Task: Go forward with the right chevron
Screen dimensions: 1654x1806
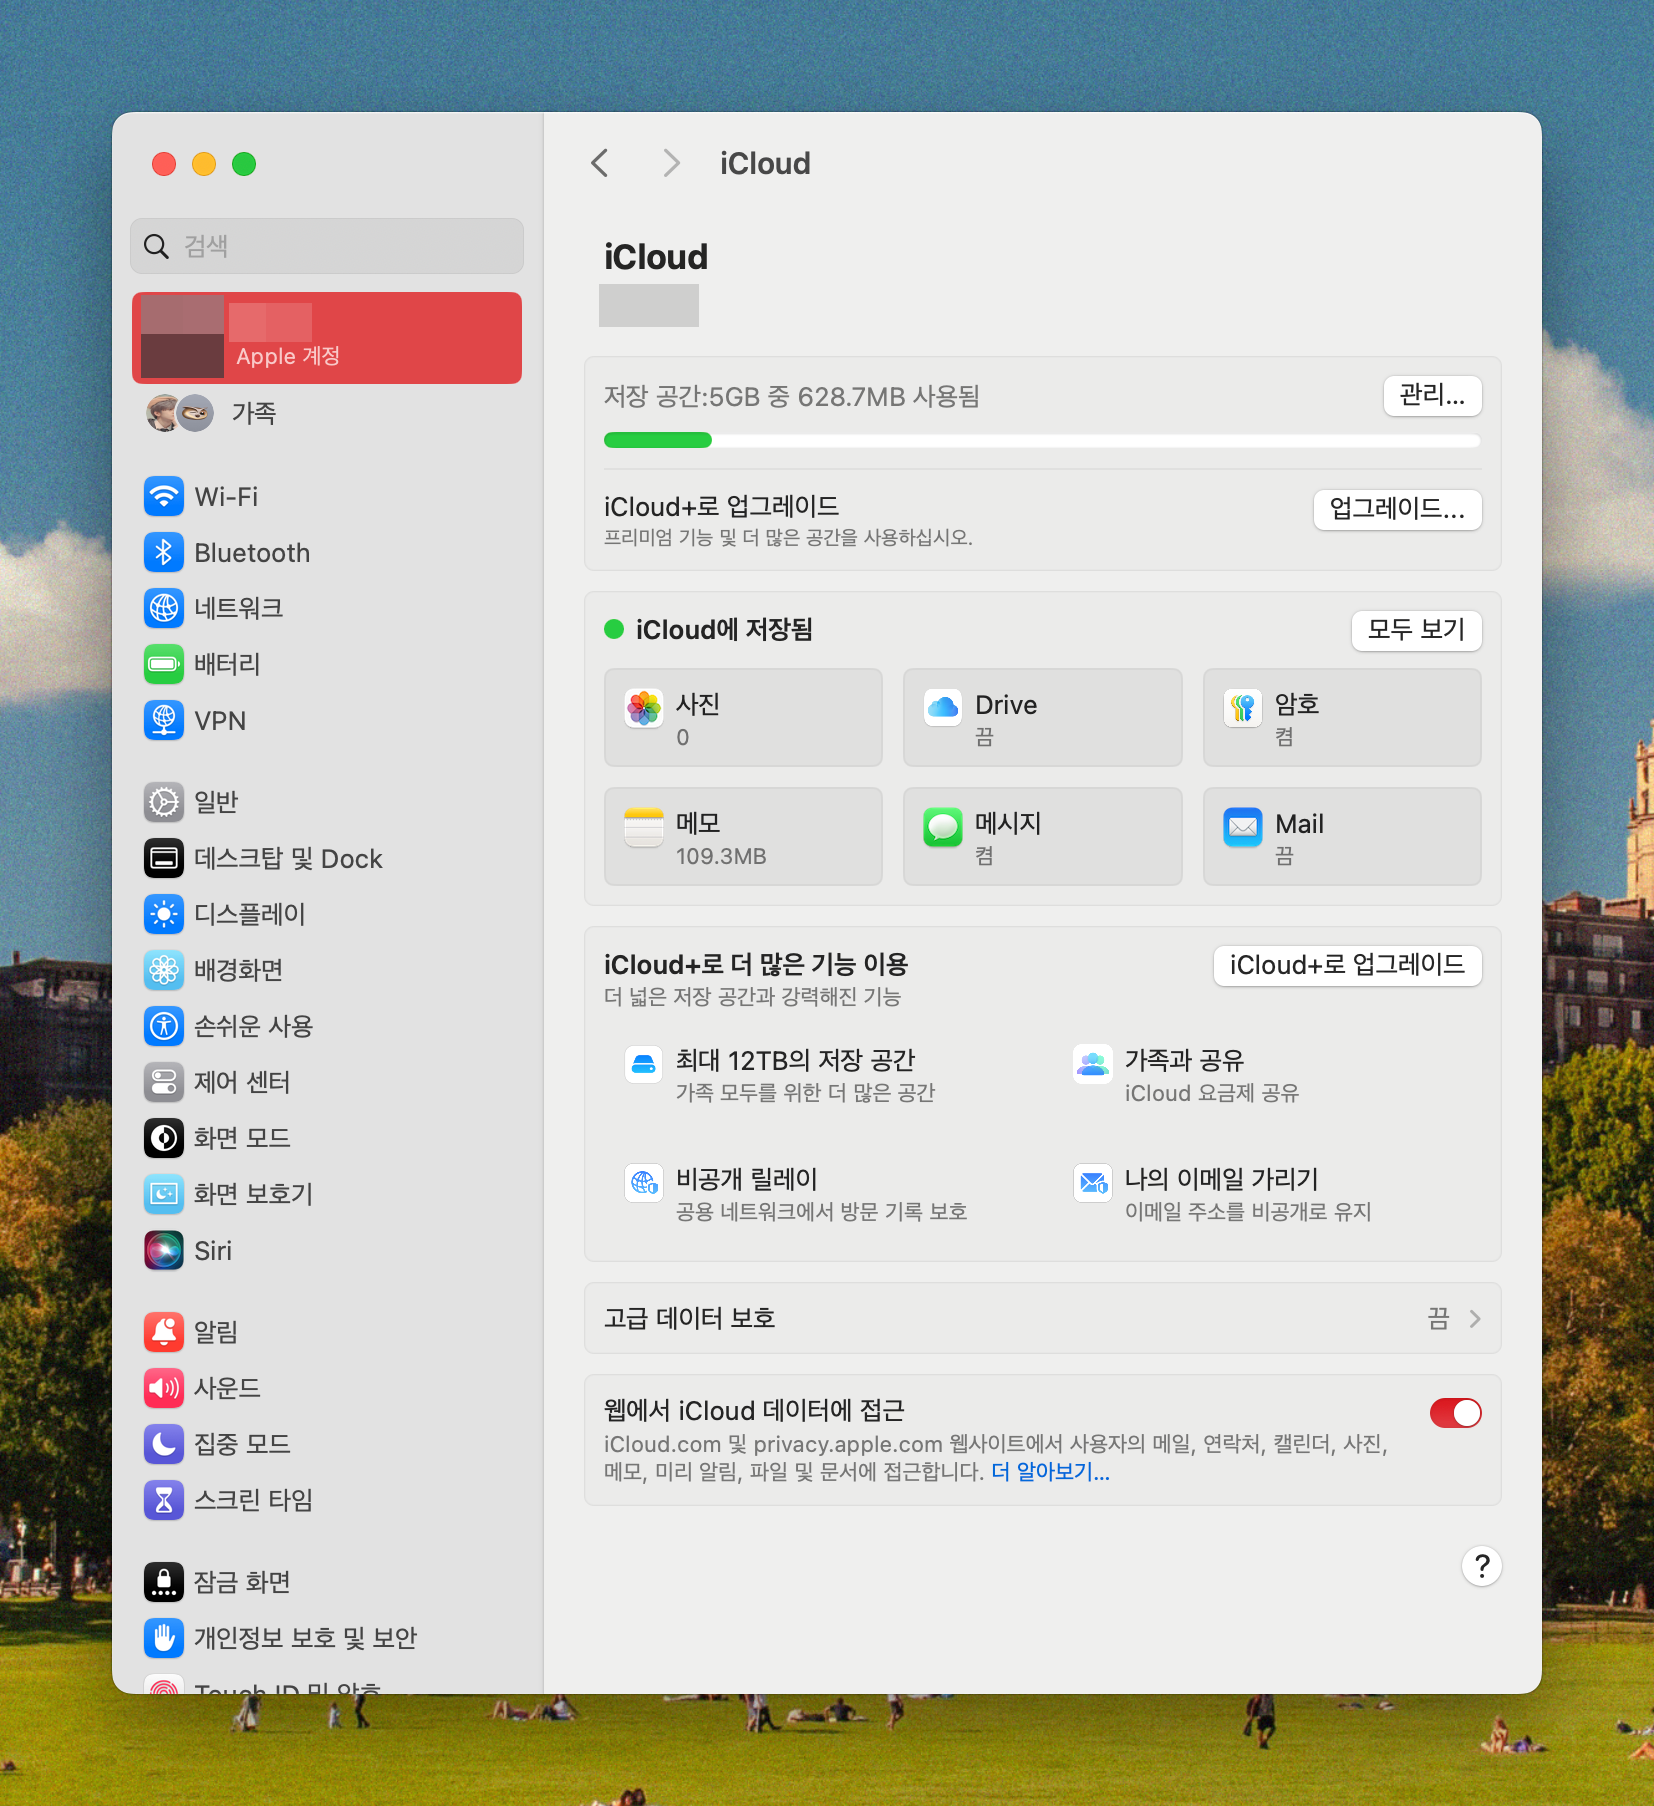Action: (671, 163)
